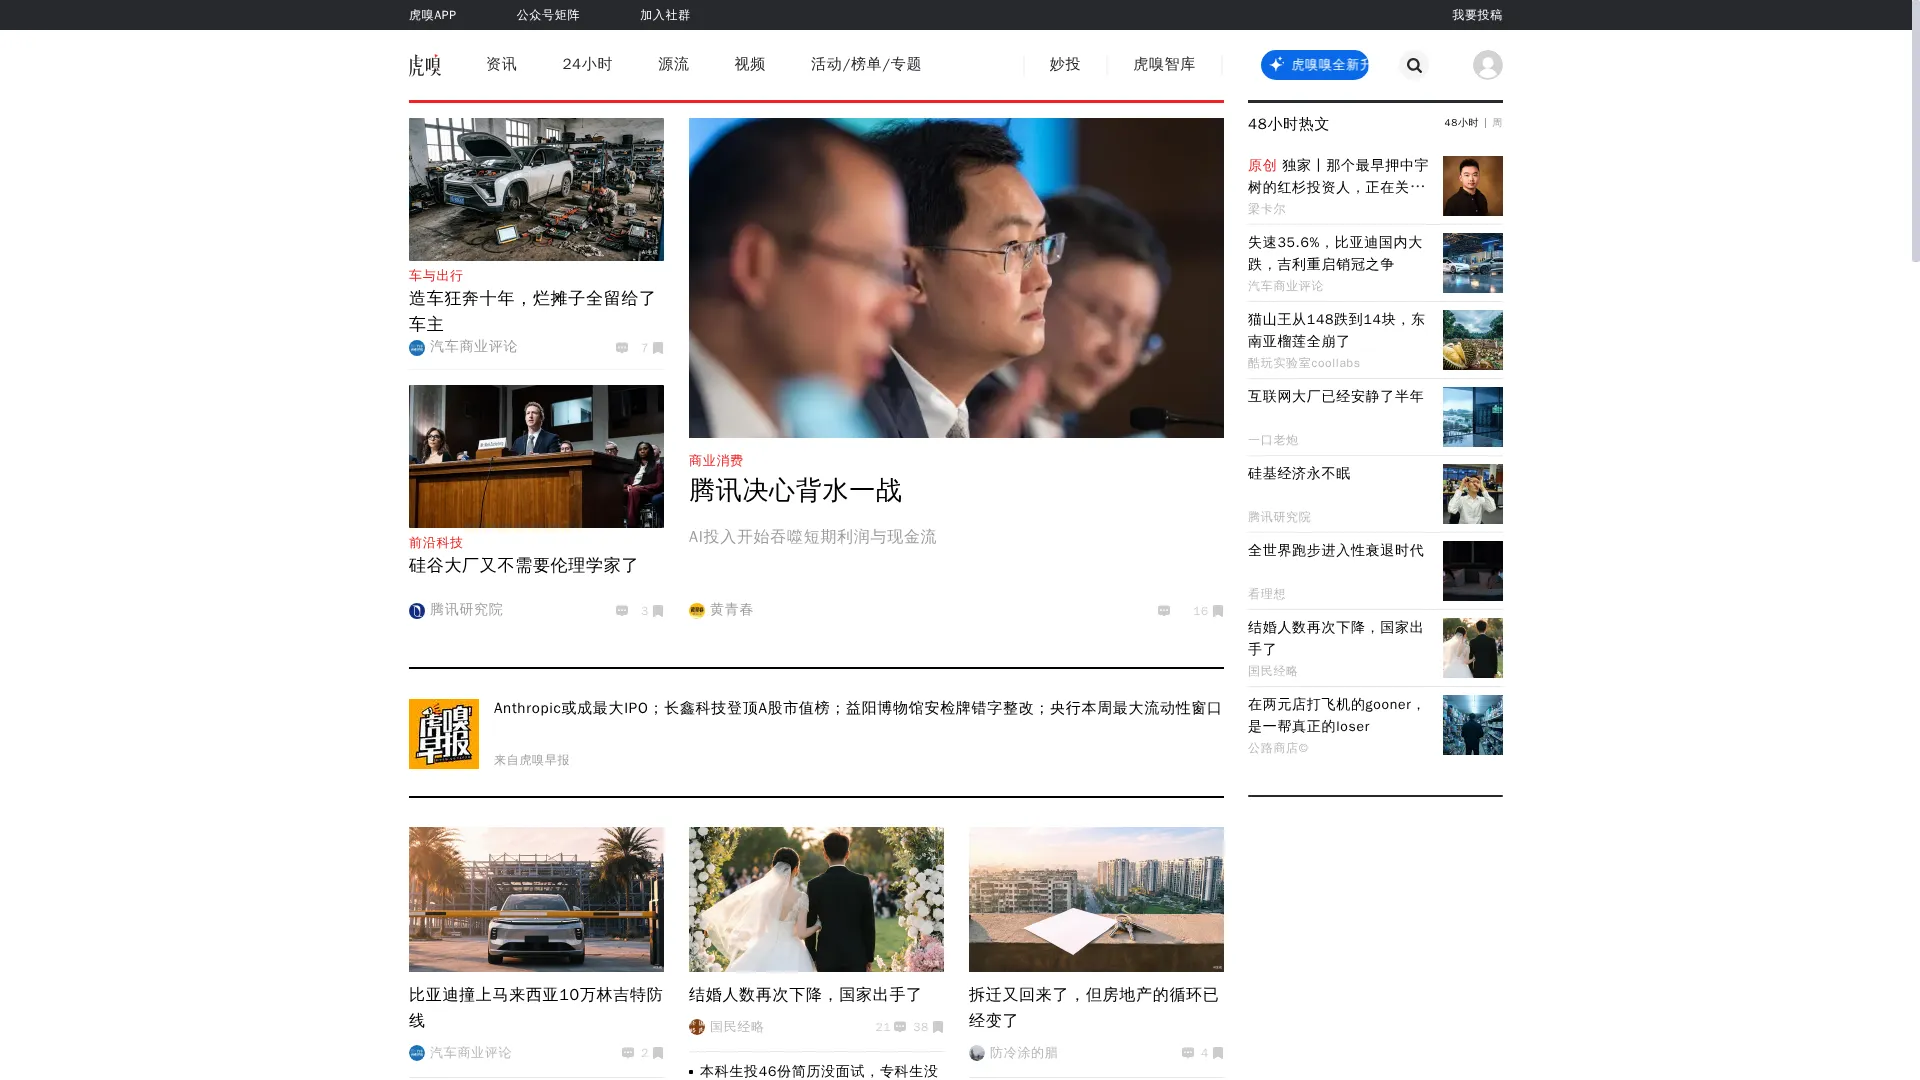Open the 虎嗅早报 logo image
1920x1080 pixels.
click(x=444, y=734)
